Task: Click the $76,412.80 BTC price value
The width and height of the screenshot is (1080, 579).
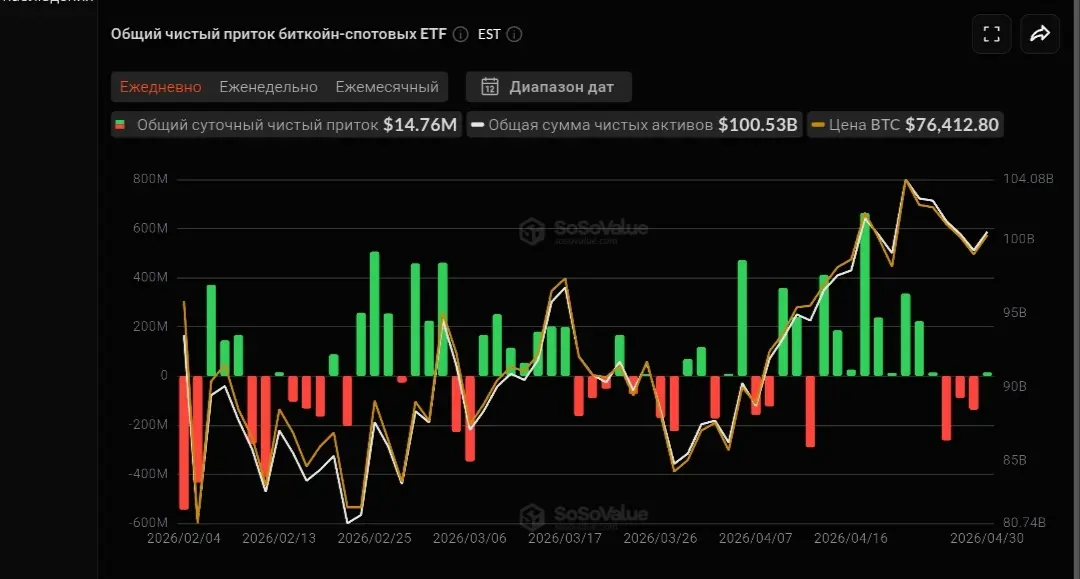Action: click(952, 125)
